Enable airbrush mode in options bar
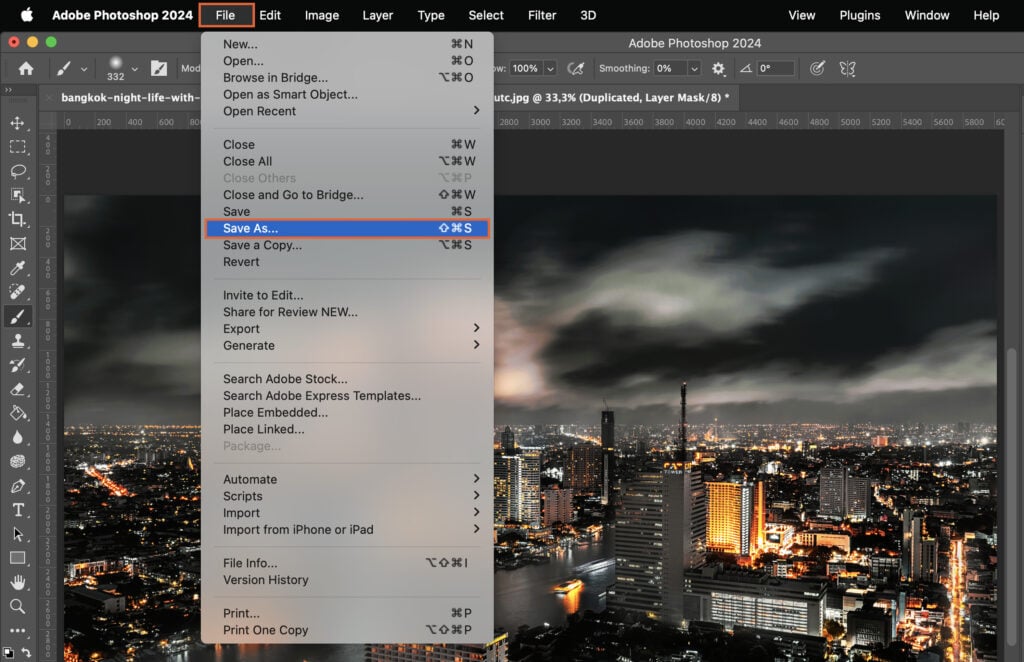Screen dimensions: 1024x662 577,68
